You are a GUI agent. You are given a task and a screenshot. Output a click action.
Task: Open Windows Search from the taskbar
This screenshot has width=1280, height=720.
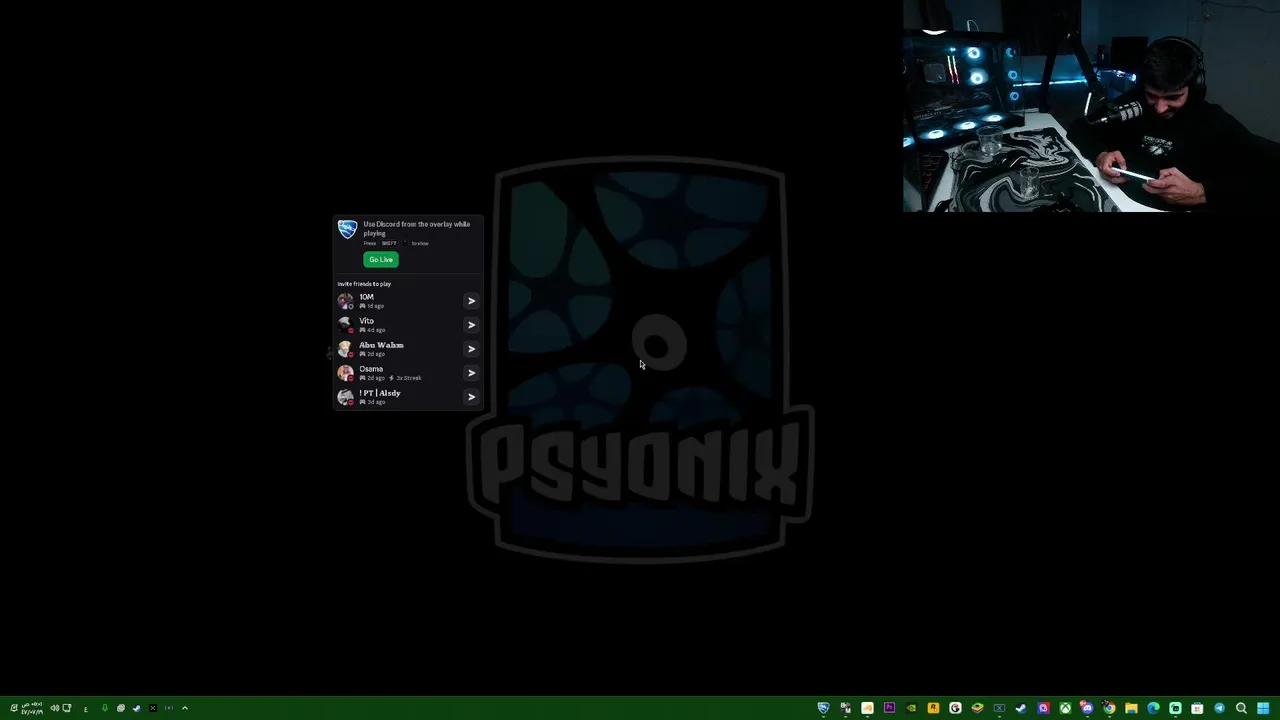[x=1241, y=708]
